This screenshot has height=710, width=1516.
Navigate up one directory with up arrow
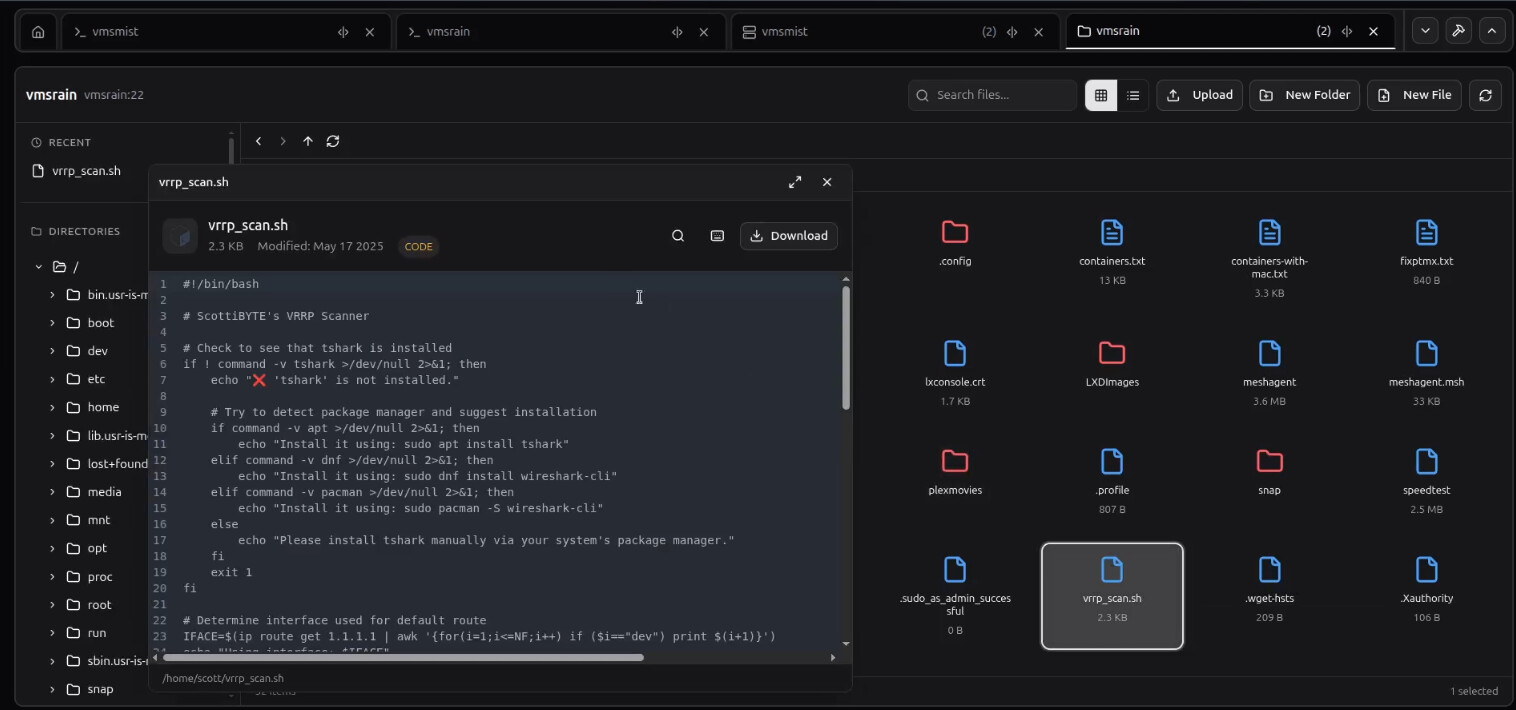307,141
